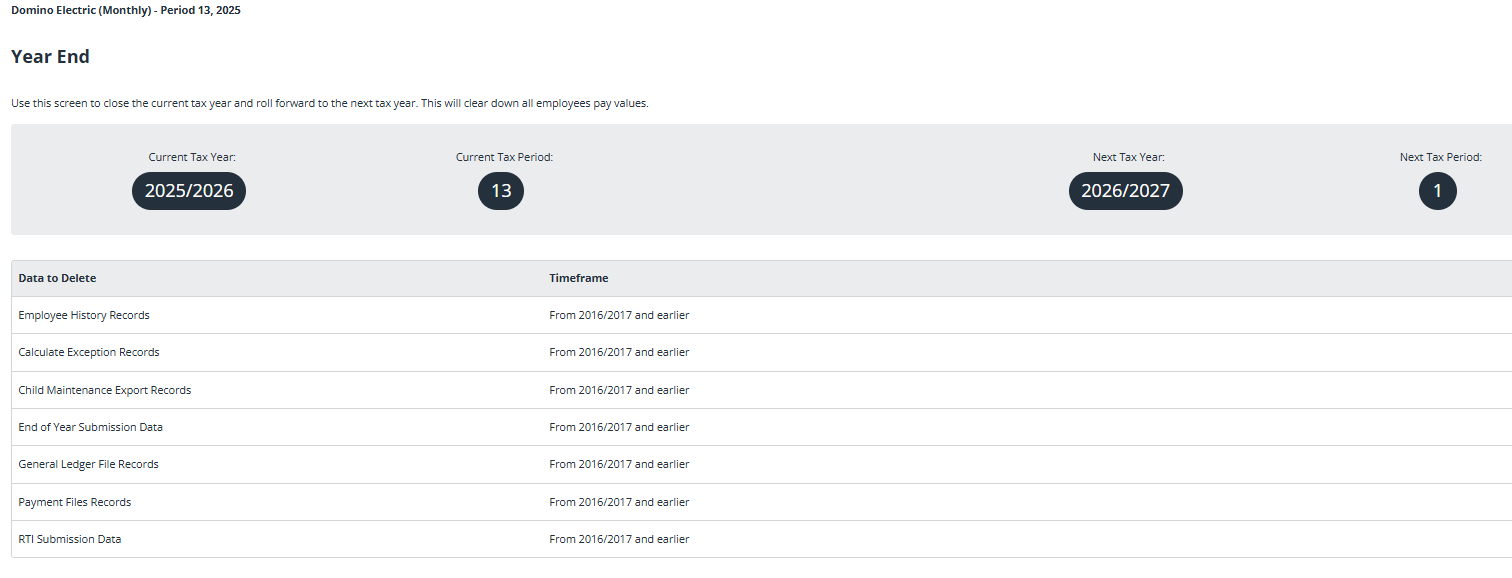The height and width of the screenshot is (578, 1512).
Task: Click the Next Tax Year label
Action: pyautogui.click(x=1128, y=157)
